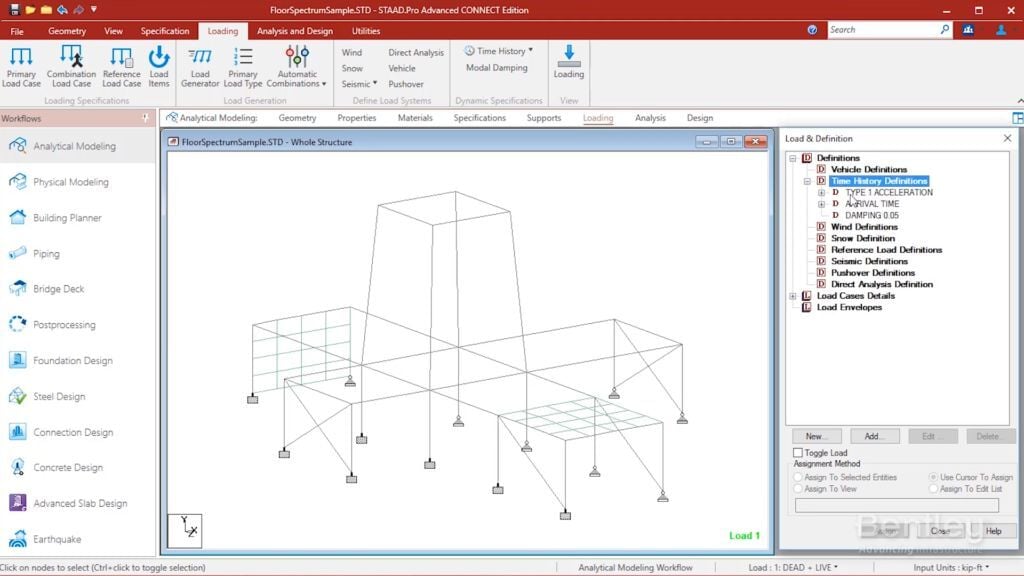
Task: Click the assignment list input field
Action: [897, 505]
